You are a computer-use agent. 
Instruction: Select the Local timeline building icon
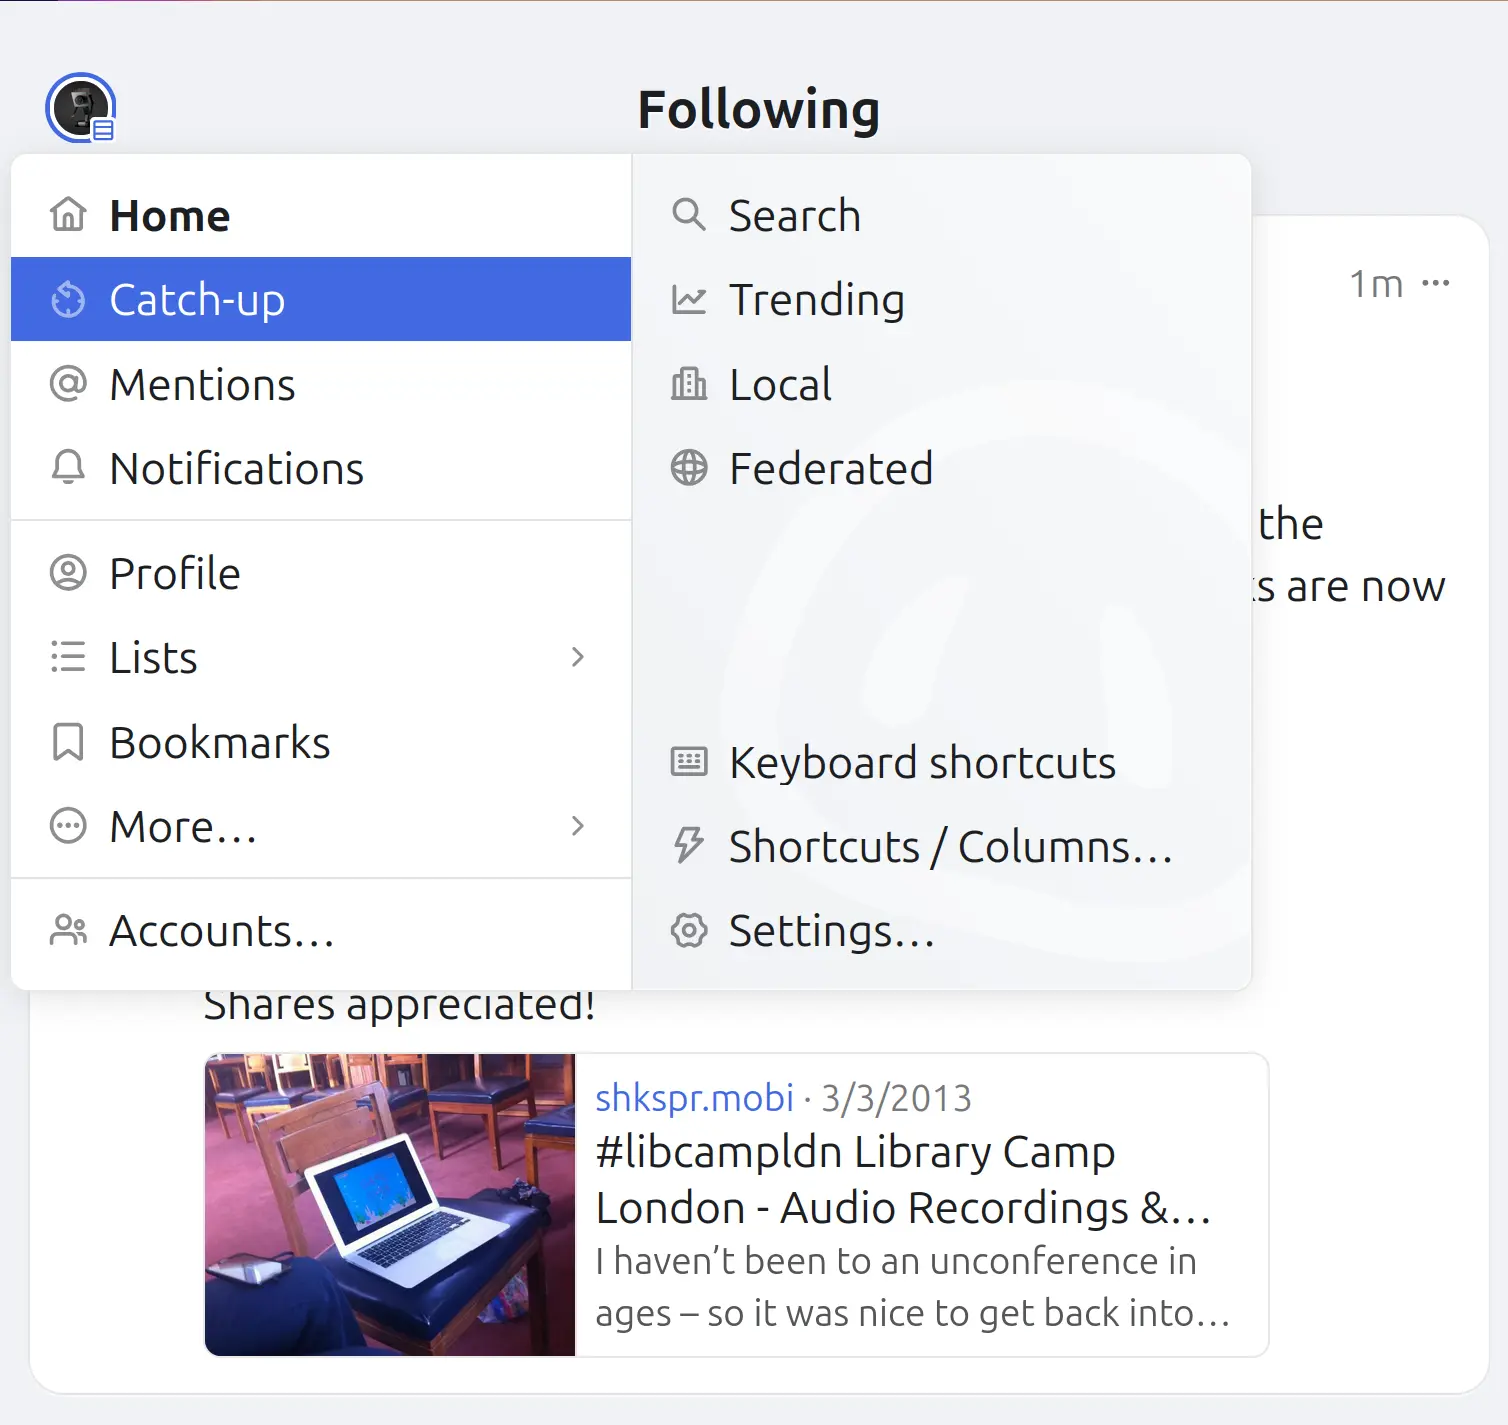[x=689, y=384]
